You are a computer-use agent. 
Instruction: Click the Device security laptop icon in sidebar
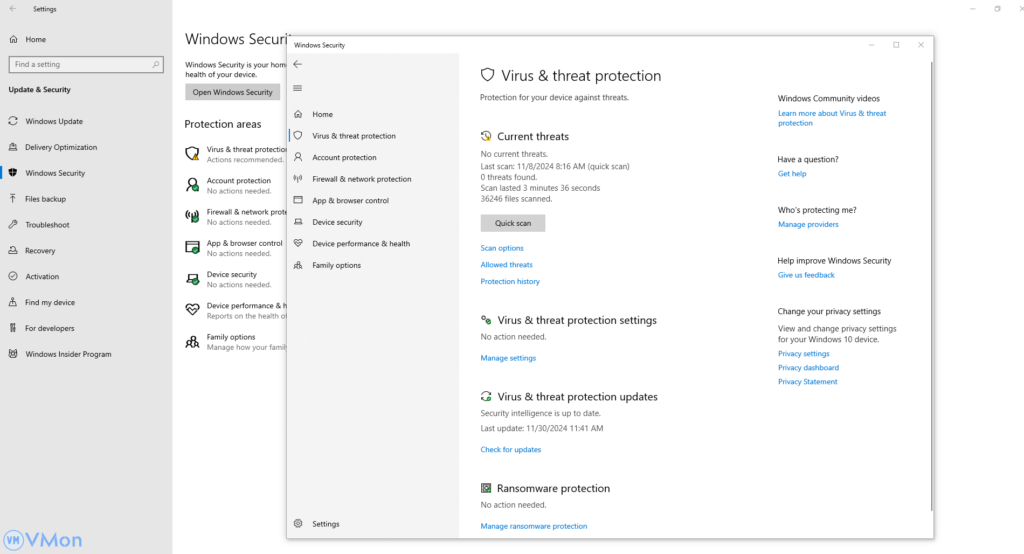pos(298,221)
